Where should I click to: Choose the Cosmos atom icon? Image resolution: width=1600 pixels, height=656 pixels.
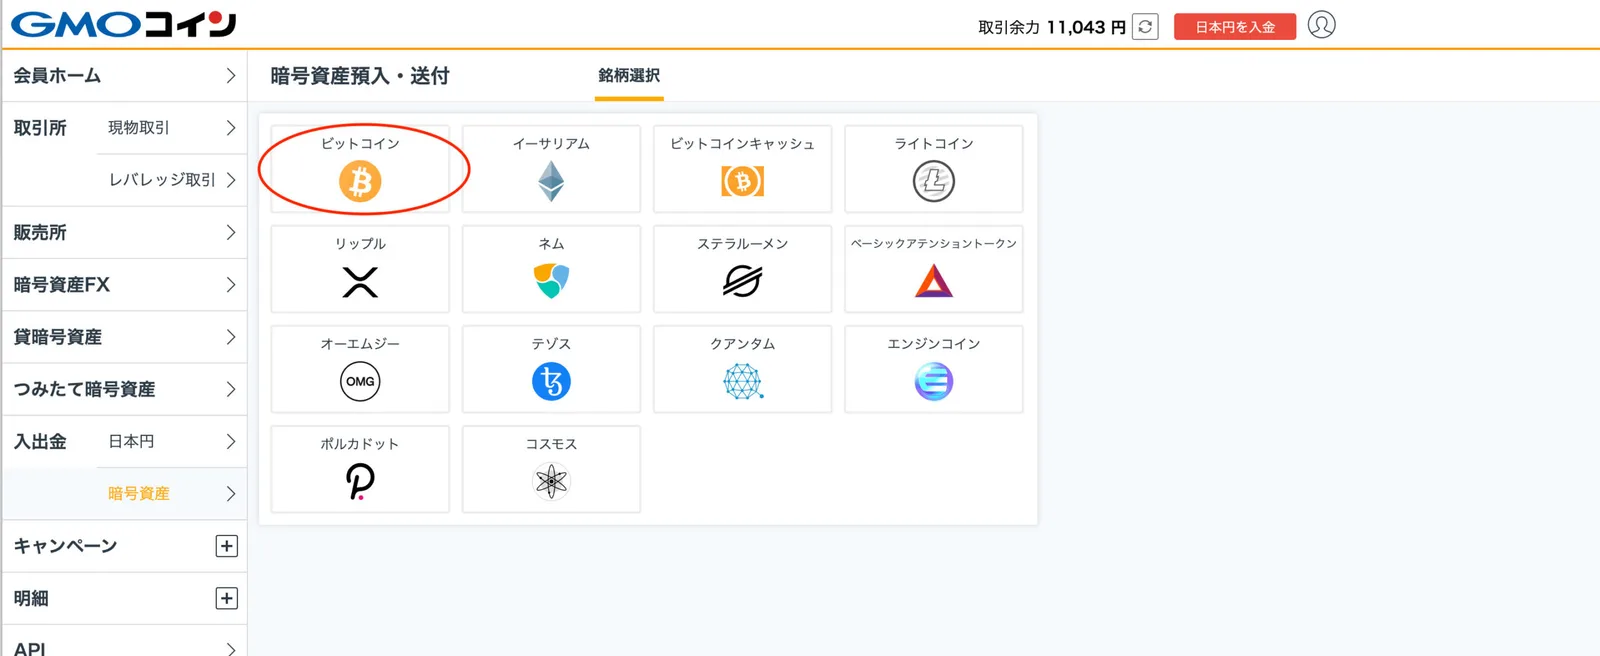tap(551, 482)
